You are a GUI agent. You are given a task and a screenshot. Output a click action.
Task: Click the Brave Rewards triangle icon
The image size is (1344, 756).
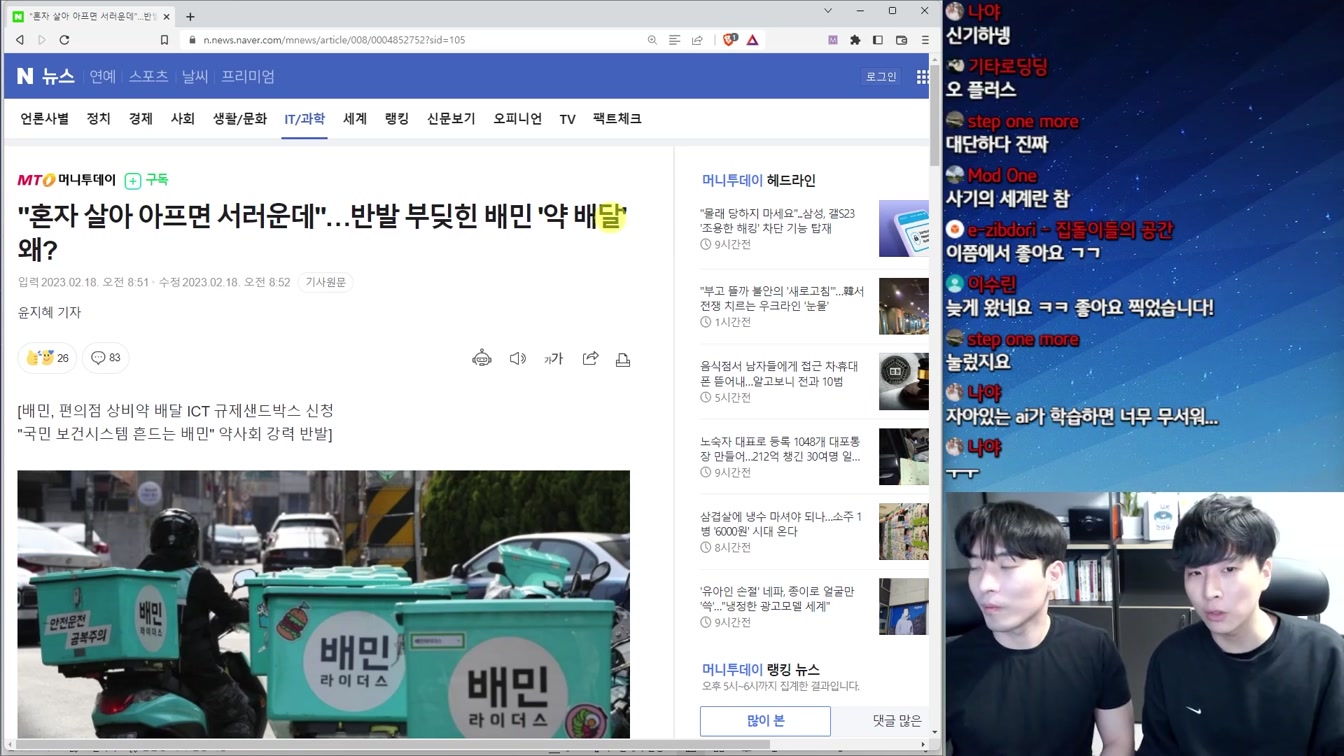coord(752,40)
